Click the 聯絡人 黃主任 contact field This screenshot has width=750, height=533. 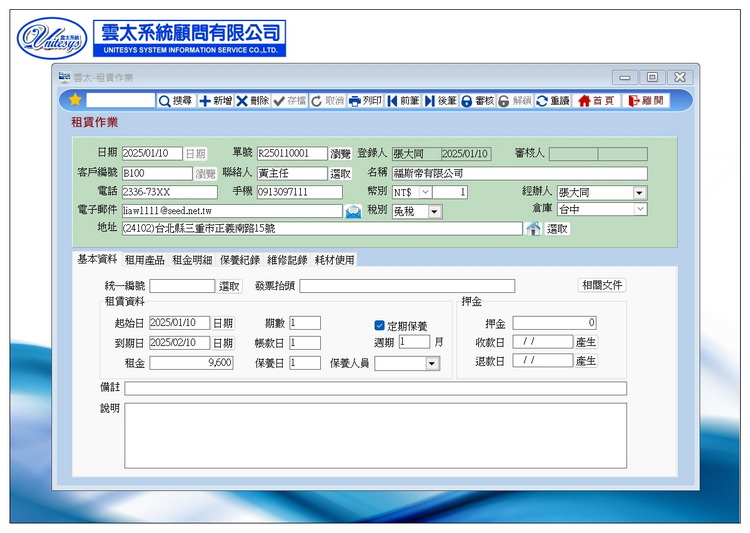click(x=292, y=173)
